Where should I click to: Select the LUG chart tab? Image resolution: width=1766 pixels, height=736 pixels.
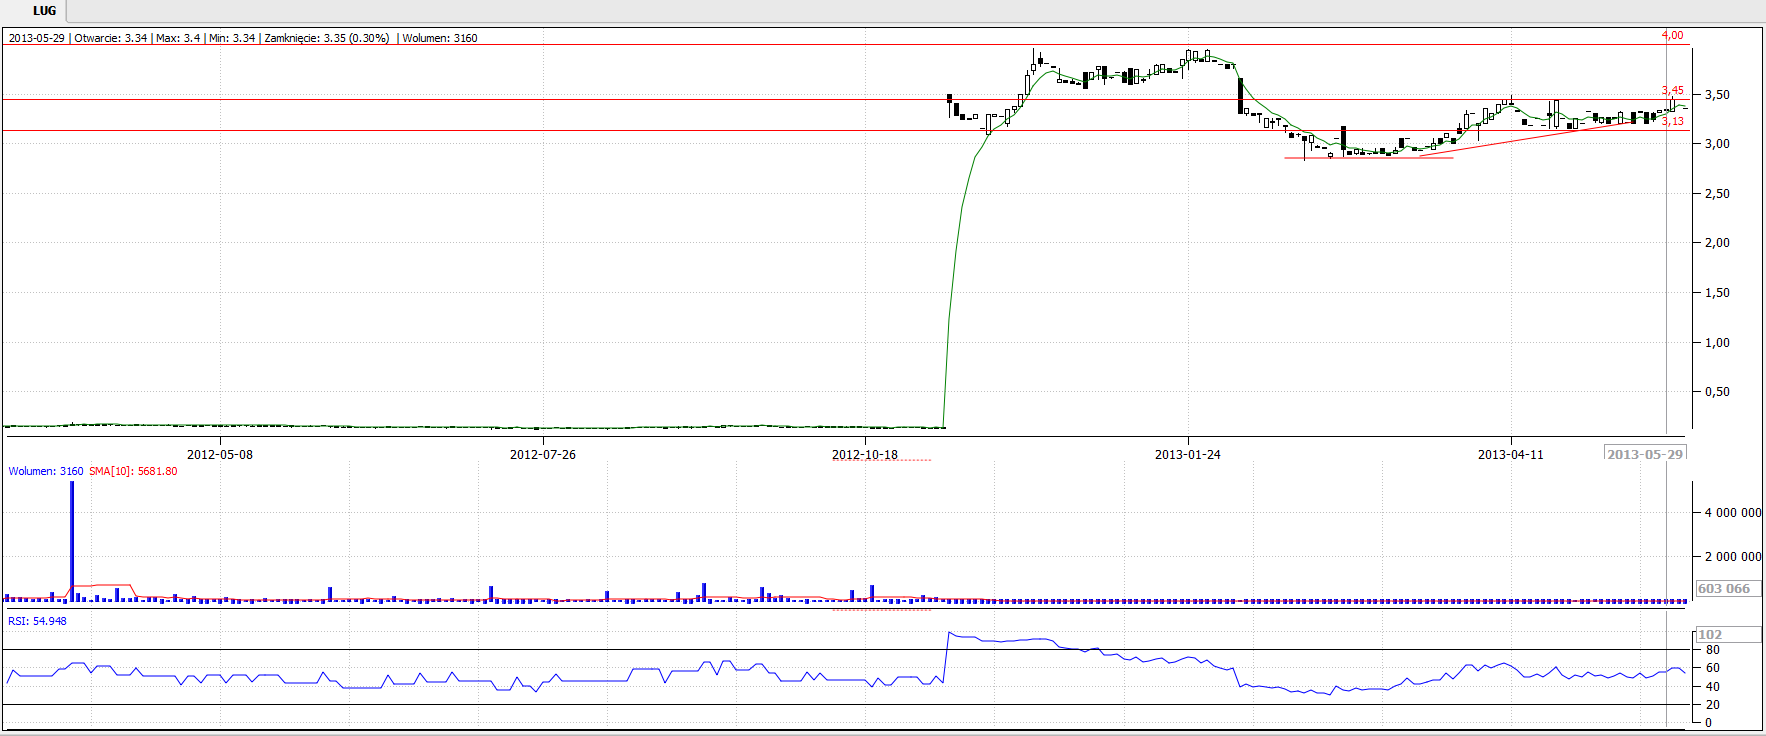tap(44, 11)
